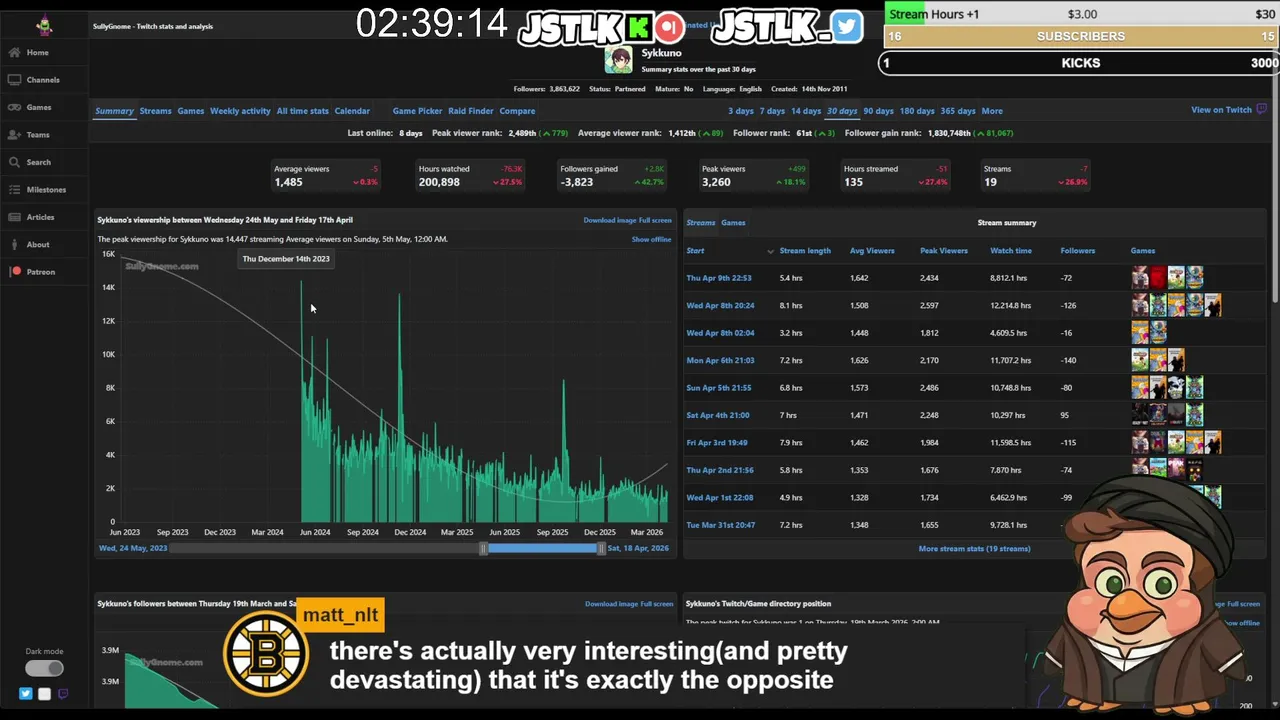Open the Sat Apr 4th 21:00 stream
This screenshot has width=1280, height=720.
pyautogui.click(x=718, y=416)
